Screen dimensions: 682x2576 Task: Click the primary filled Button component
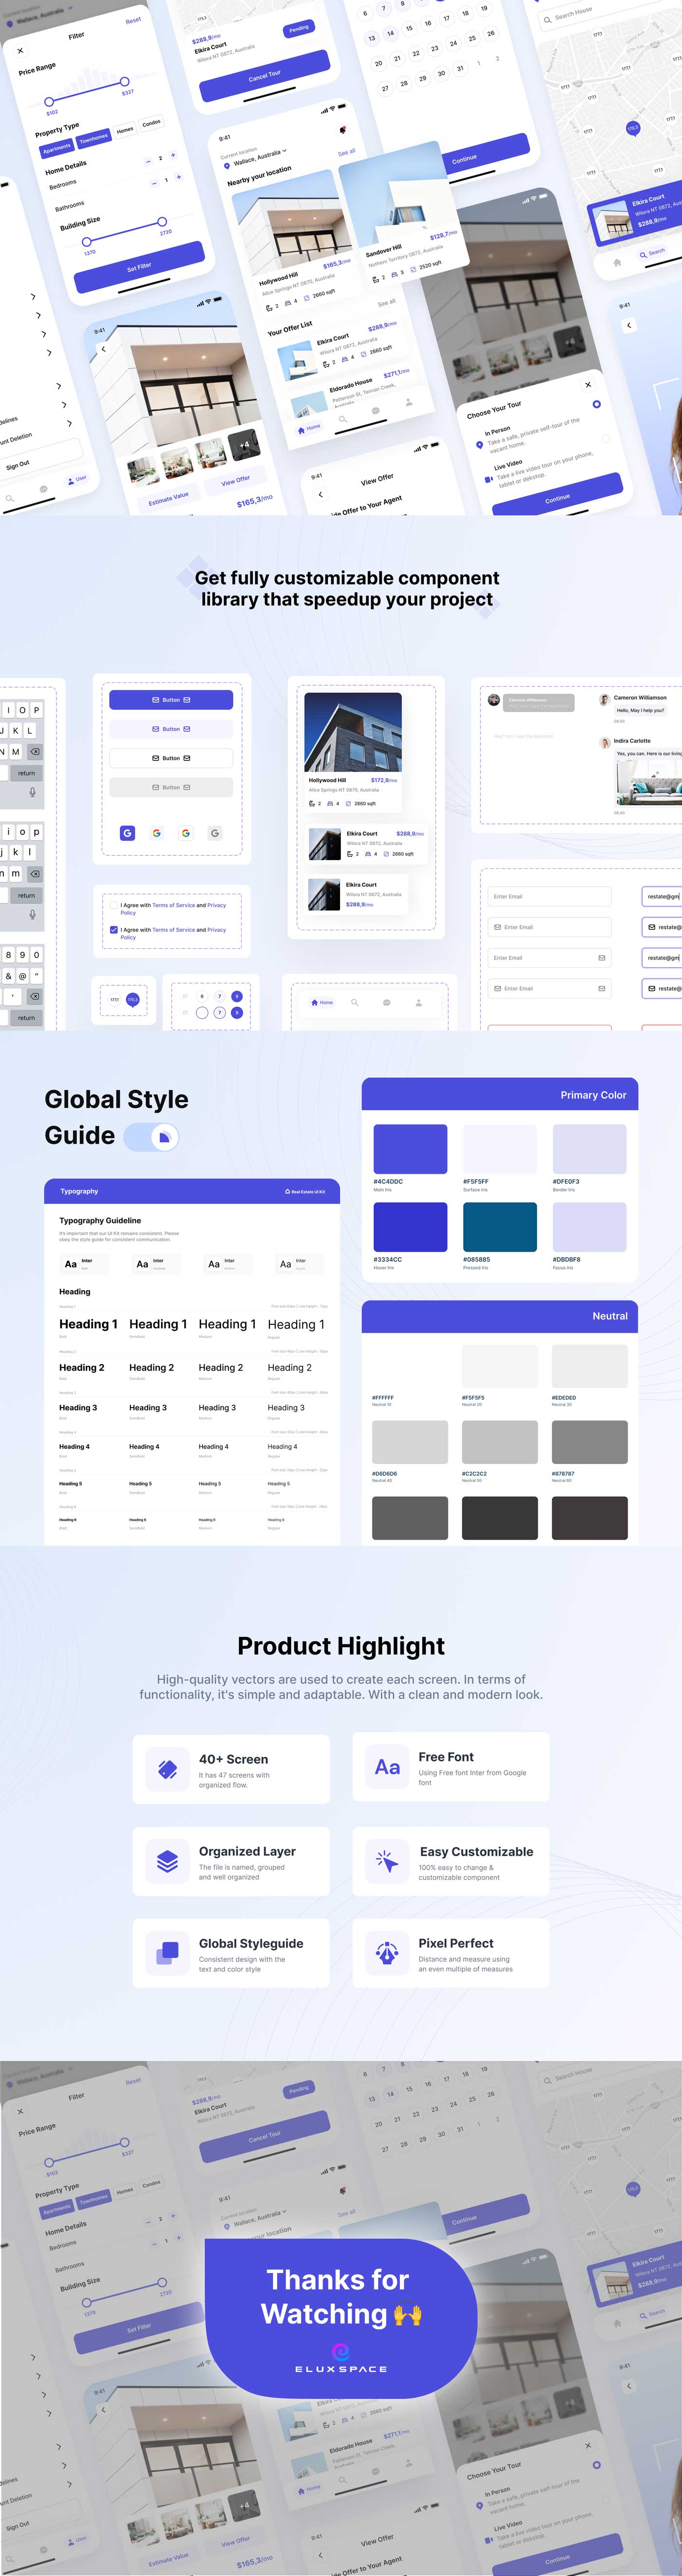[x=171, y=700]
